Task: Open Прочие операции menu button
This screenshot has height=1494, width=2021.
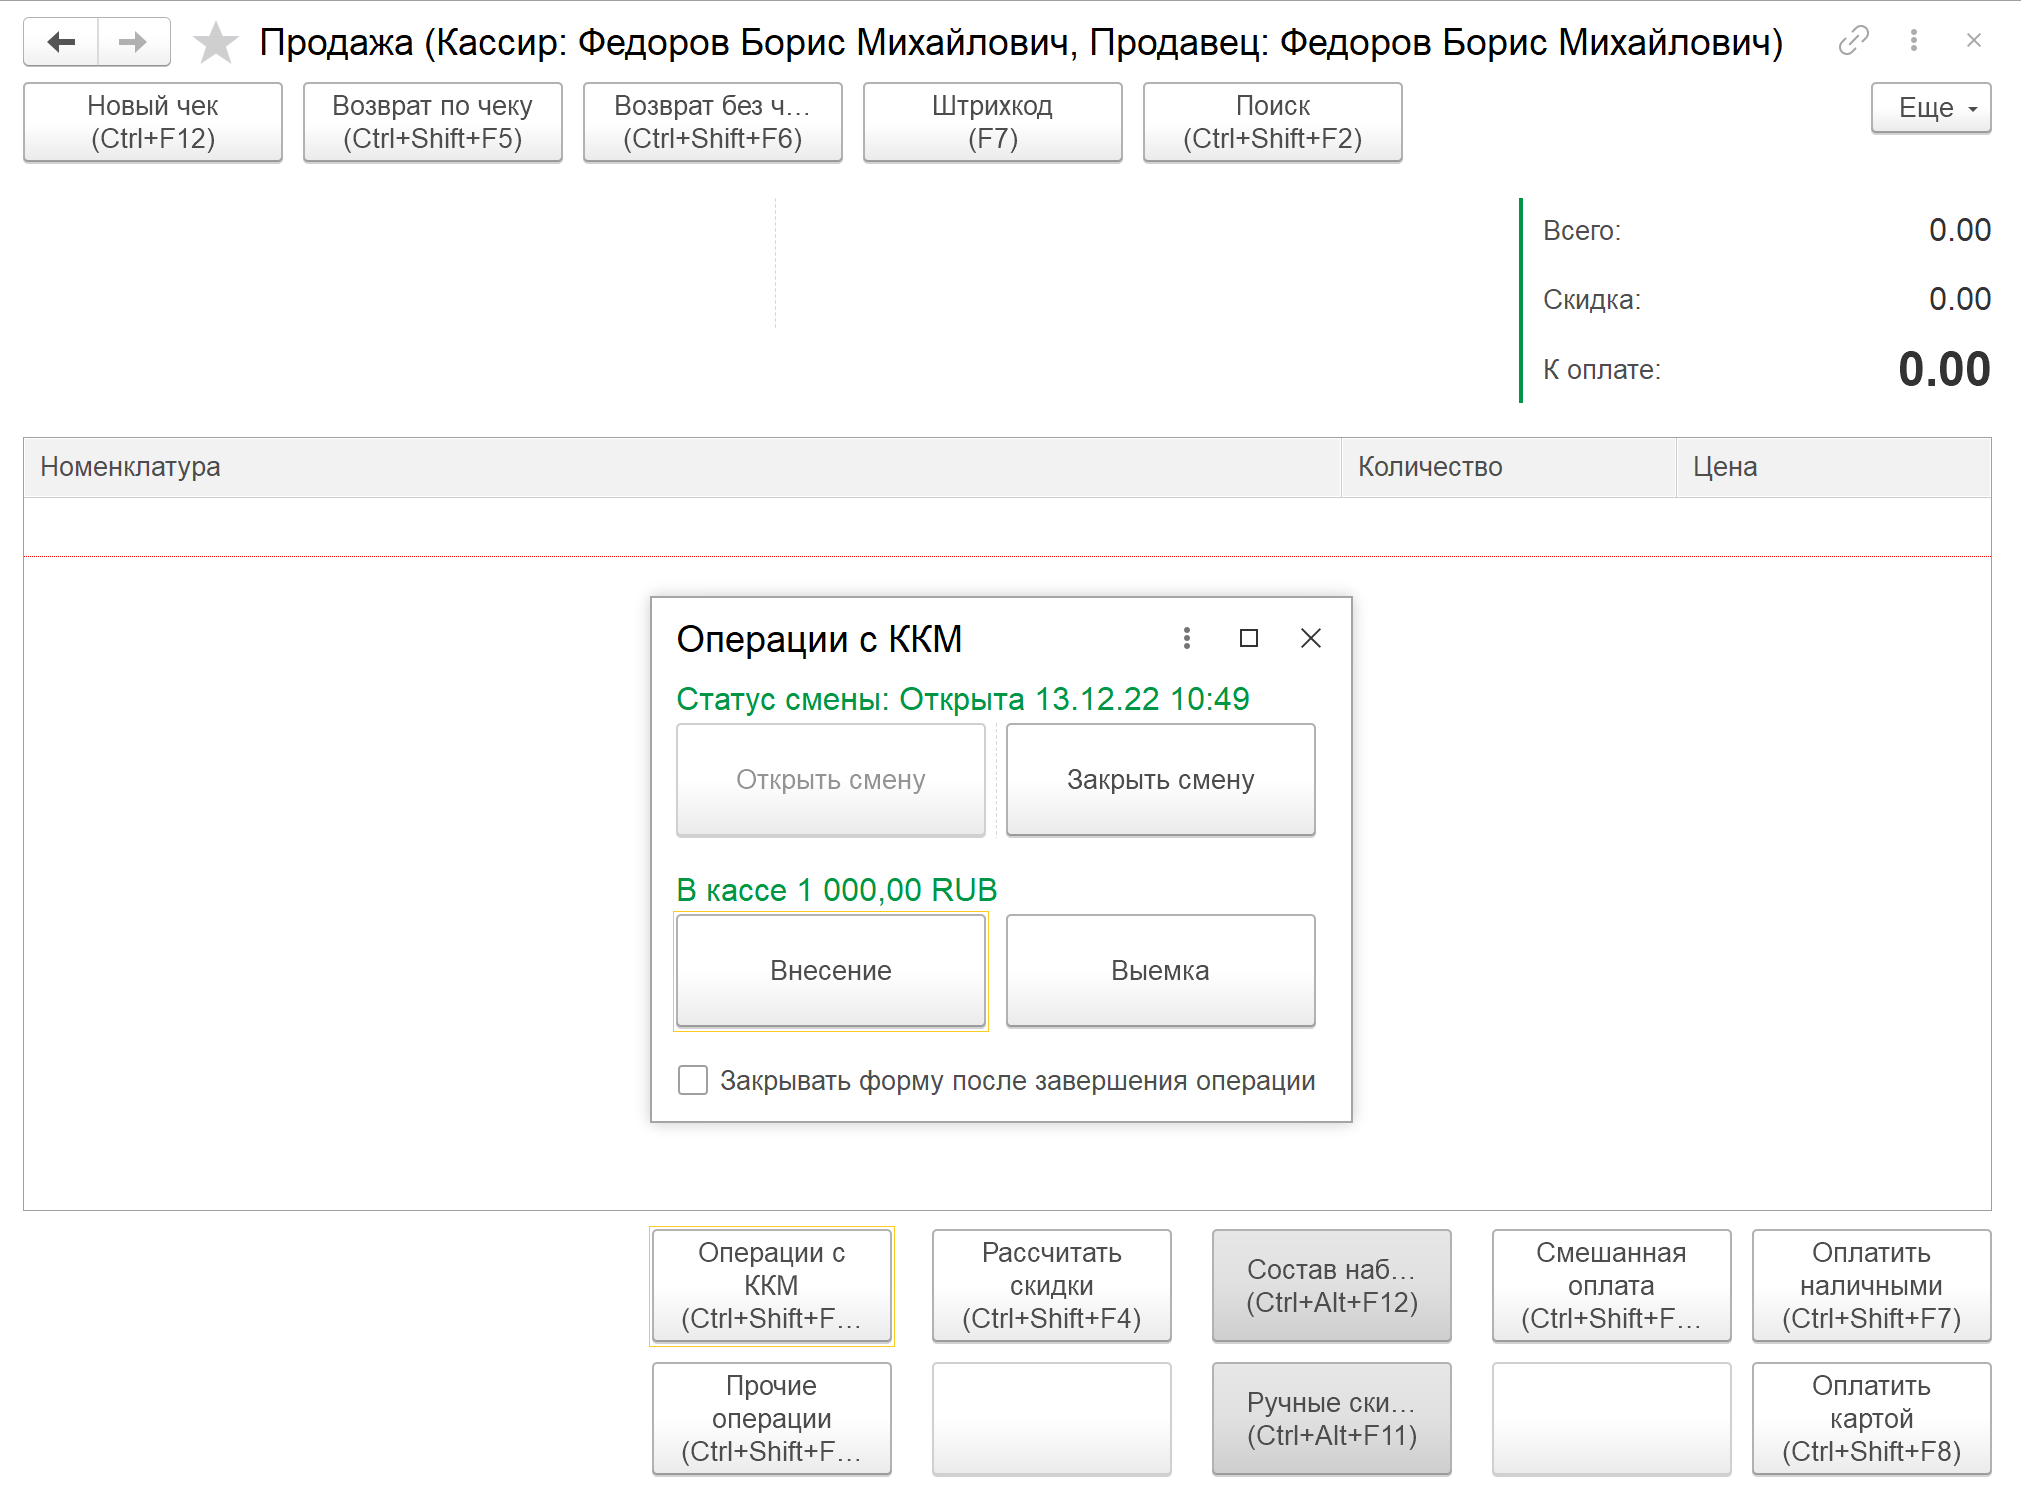Action: click(x=771, y=1418)
